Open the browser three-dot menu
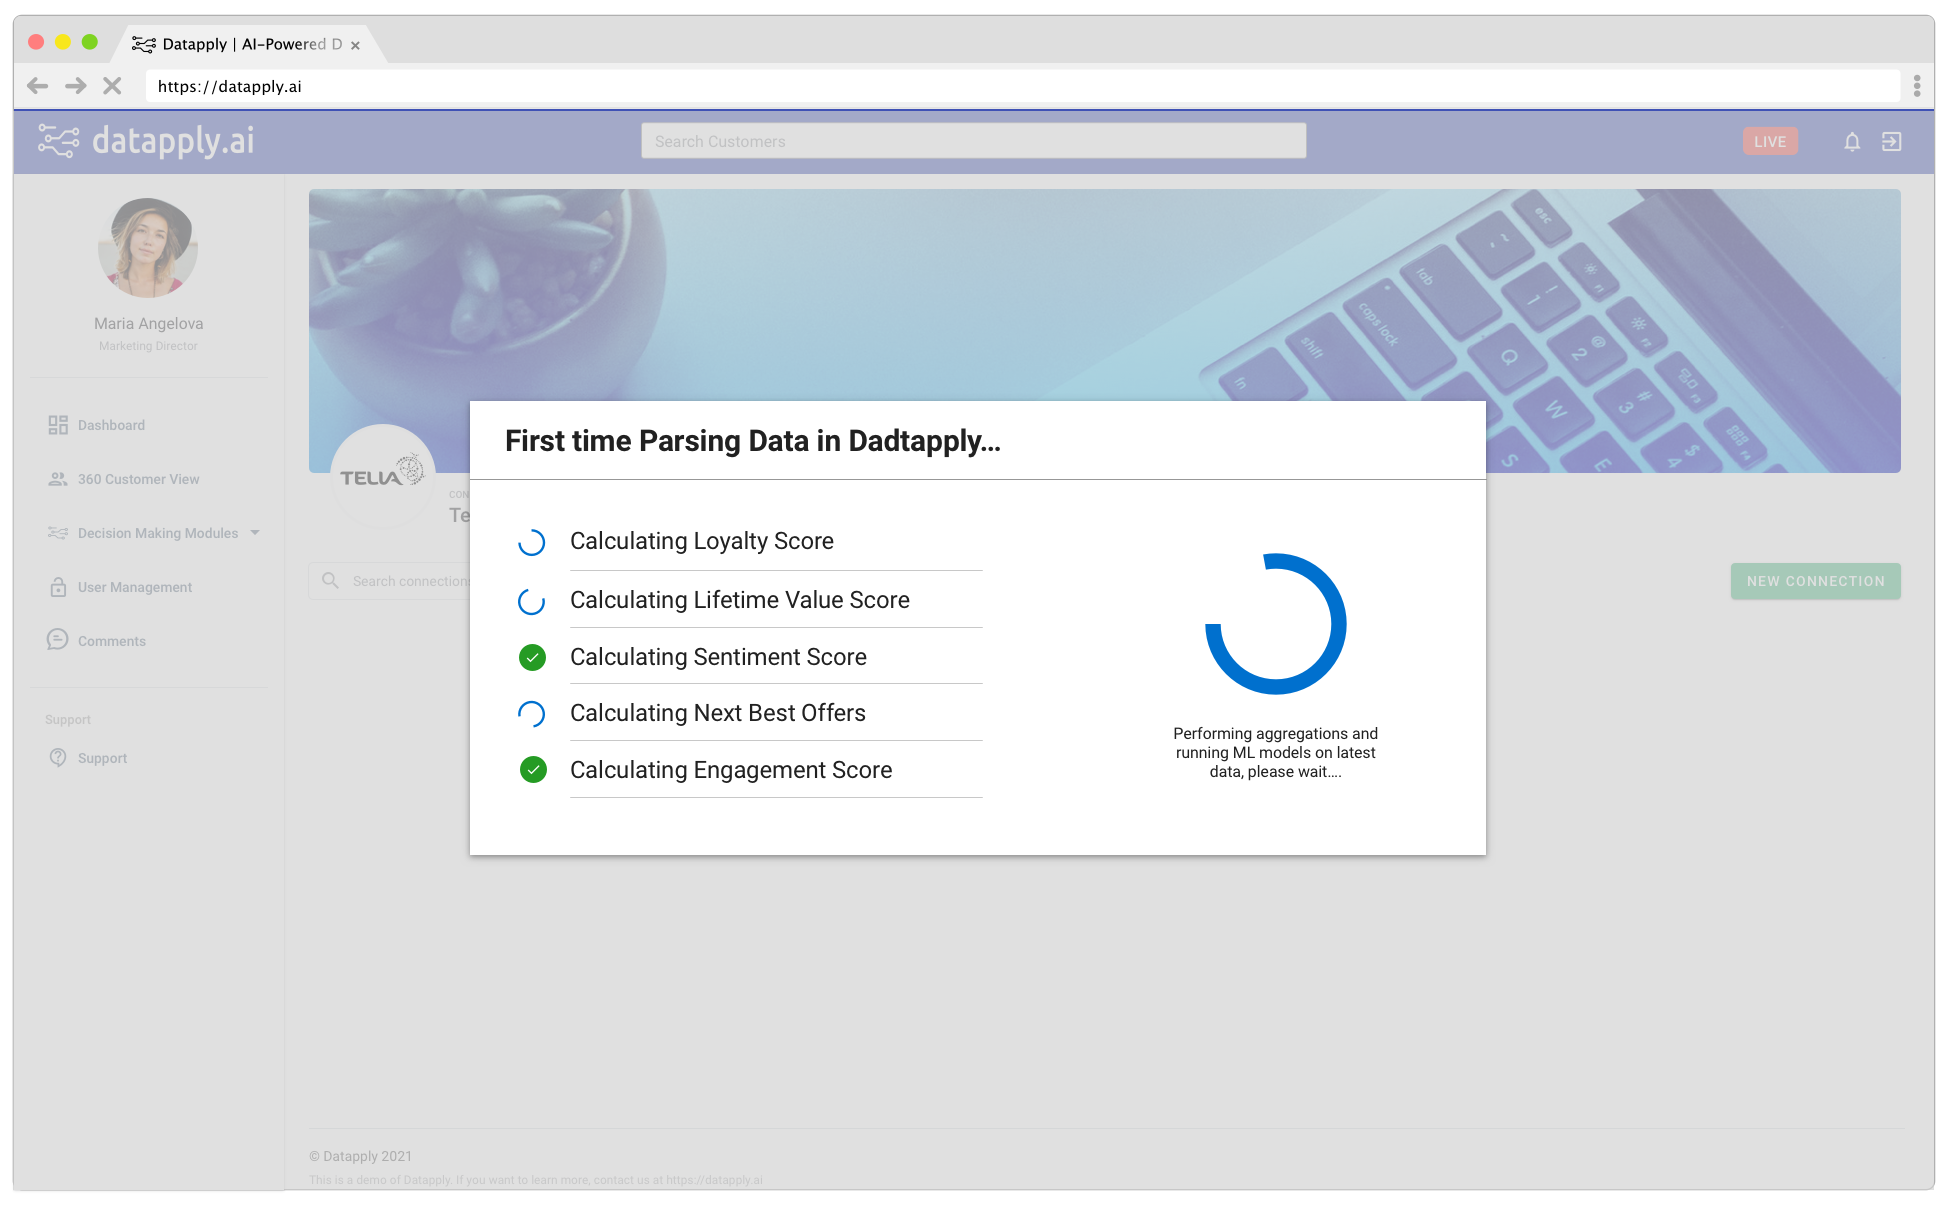The height and width of the screenshot is (1206, 1948). tap(1916, 86)
